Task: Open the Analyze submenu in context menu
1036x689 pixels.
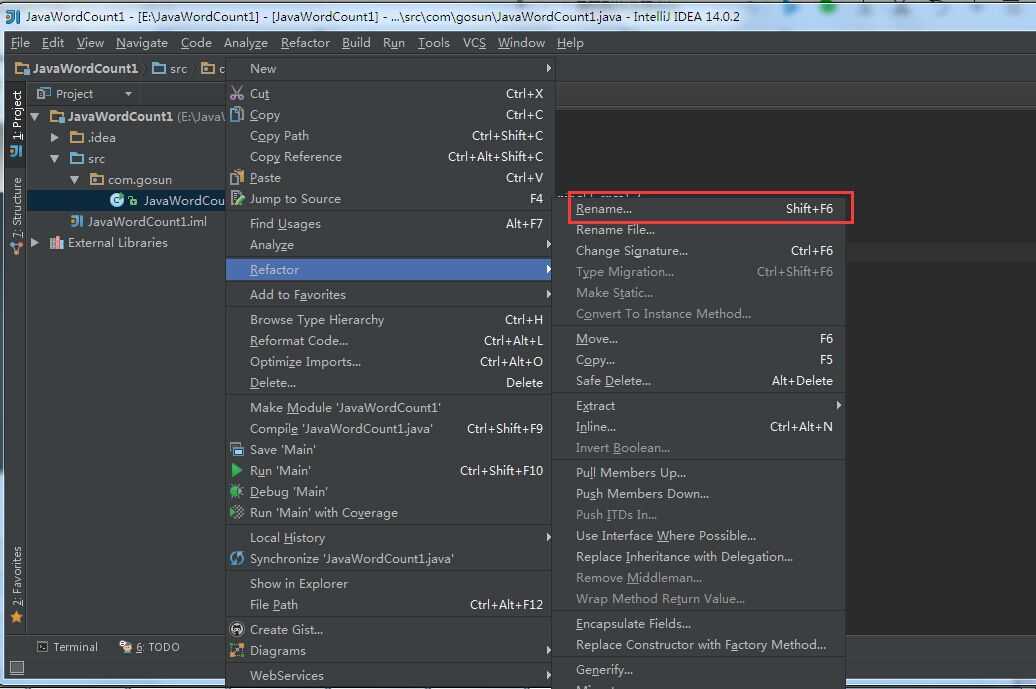Action: [x=390, y=244]
